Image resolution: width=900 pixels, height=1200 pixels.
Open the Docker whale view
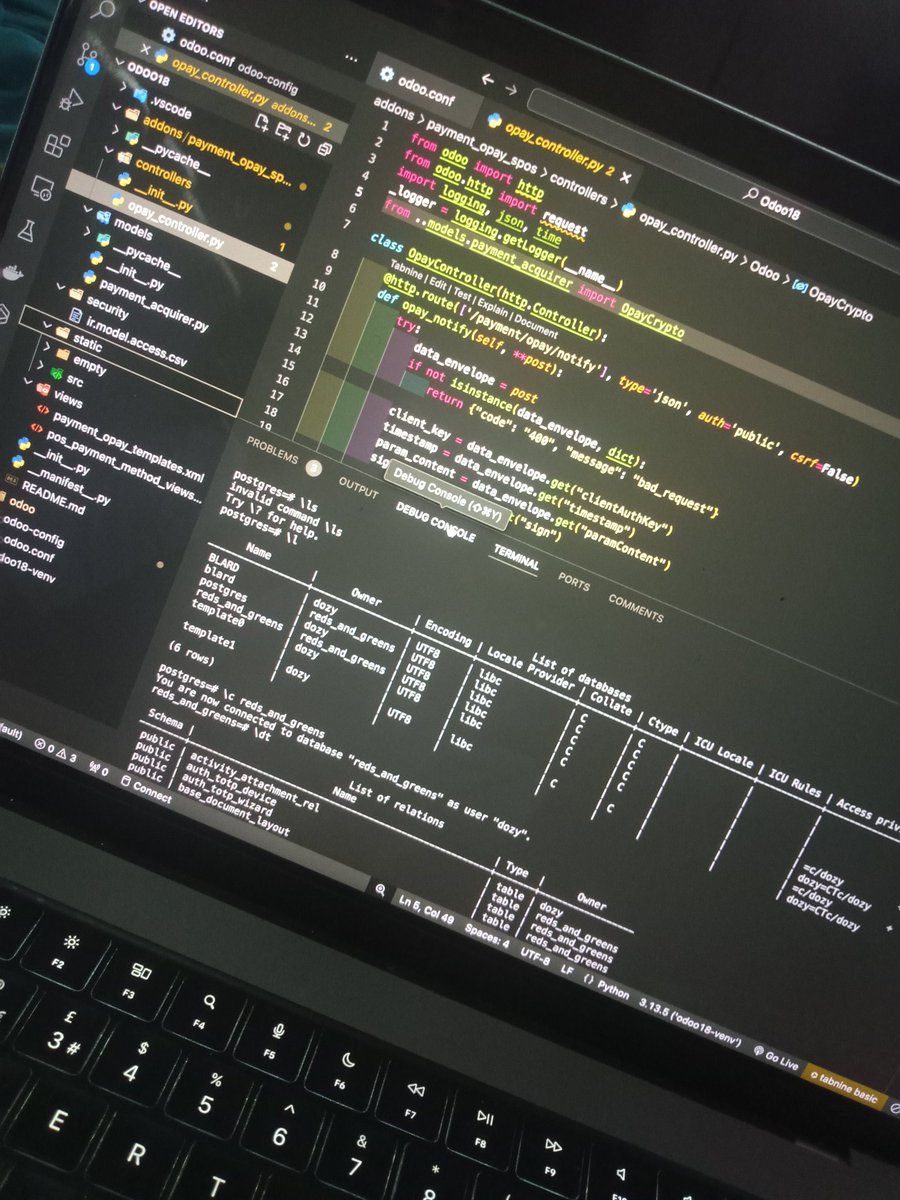[12, 273]
